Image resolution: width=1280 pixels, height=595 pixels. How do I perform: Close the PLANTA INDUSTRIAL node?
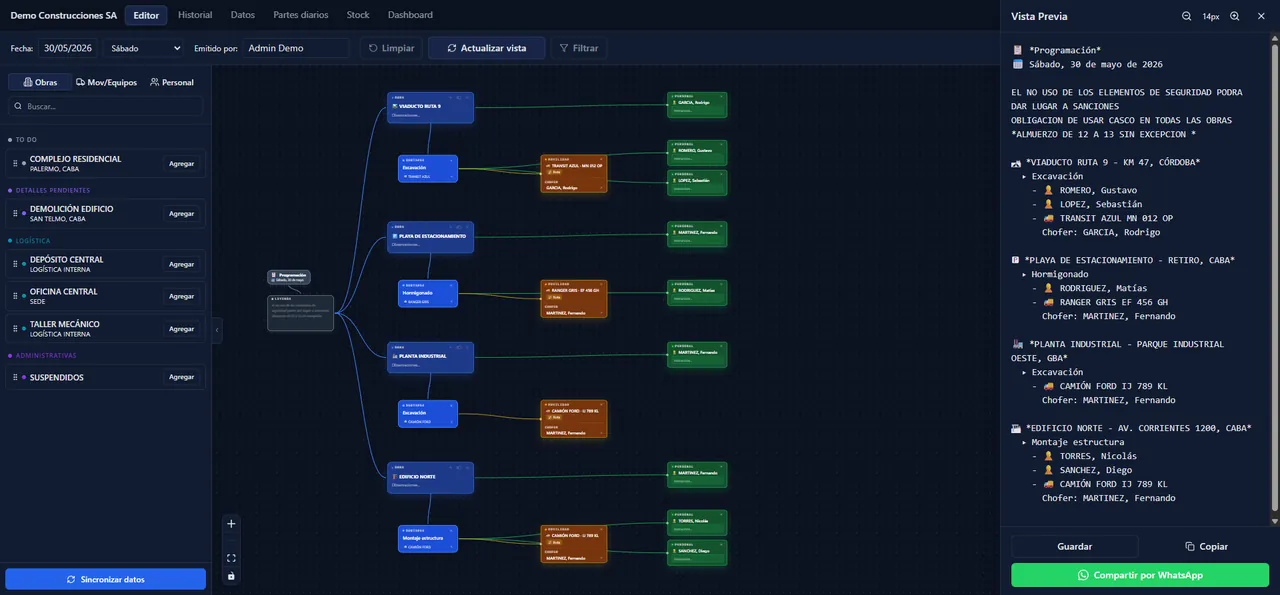pos(469,347)
